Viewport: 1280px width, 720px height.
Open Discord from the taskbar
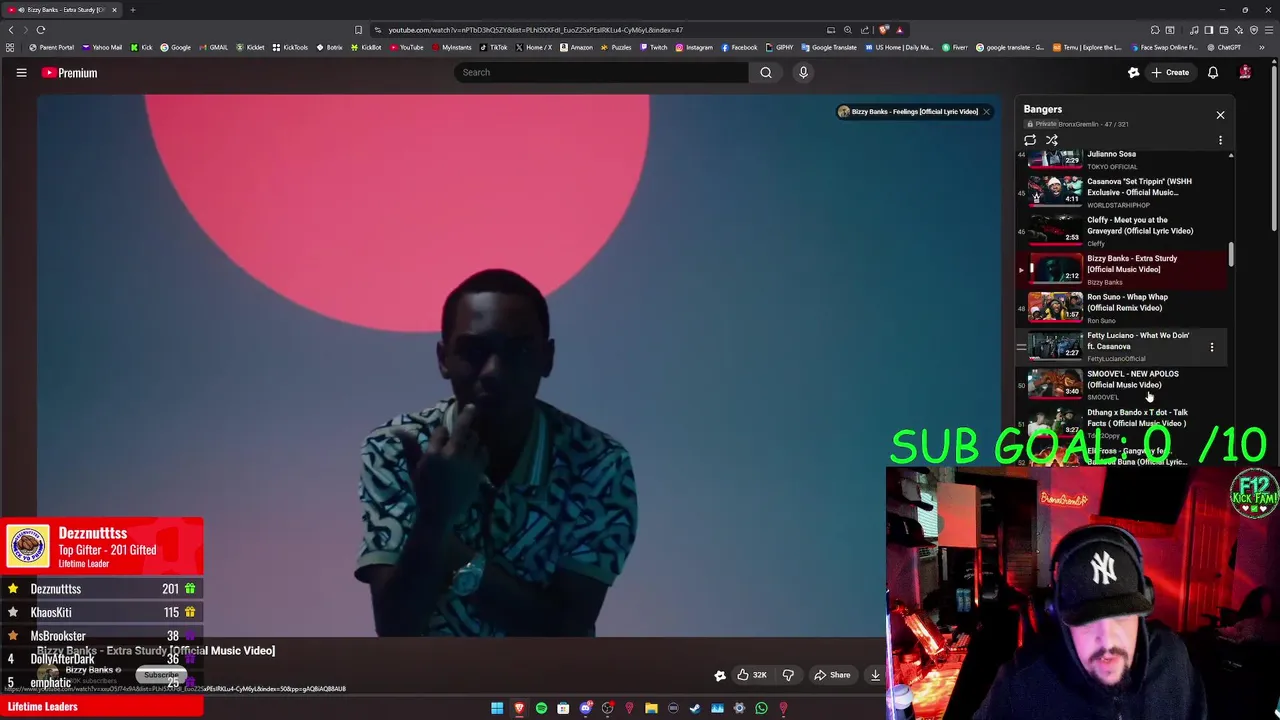[x=586, y=708]
